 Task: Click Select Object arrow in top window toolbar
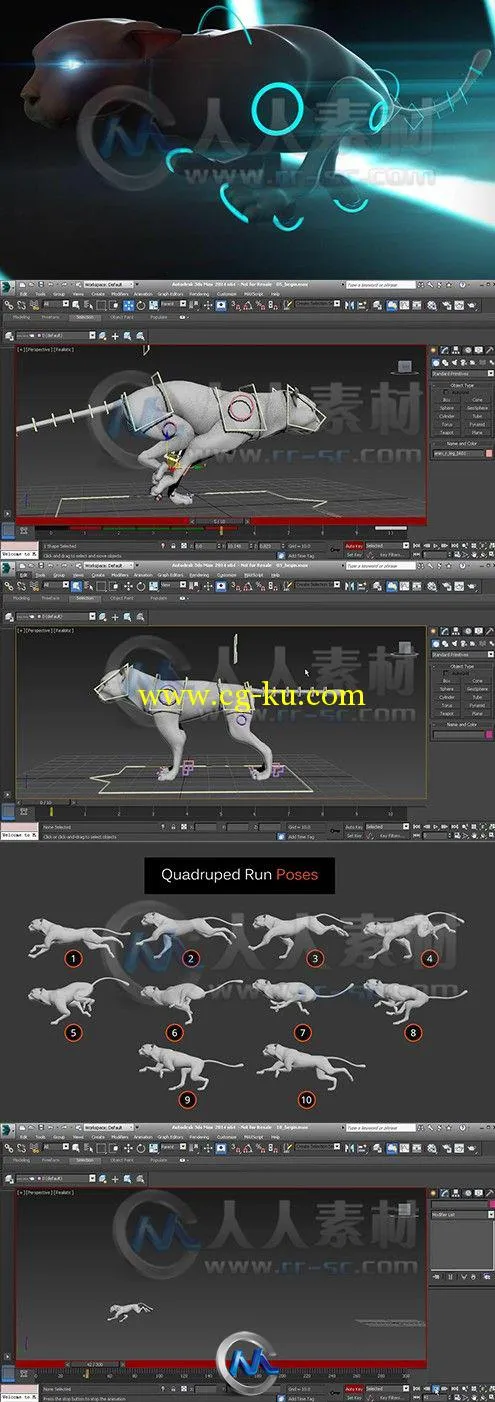coord(76,304)
